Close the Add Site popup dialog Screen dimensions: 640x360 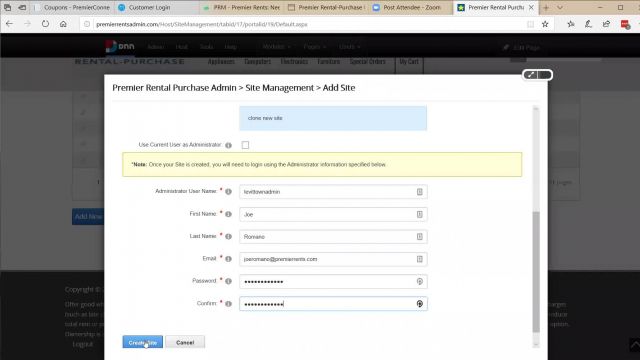[544, 75]
